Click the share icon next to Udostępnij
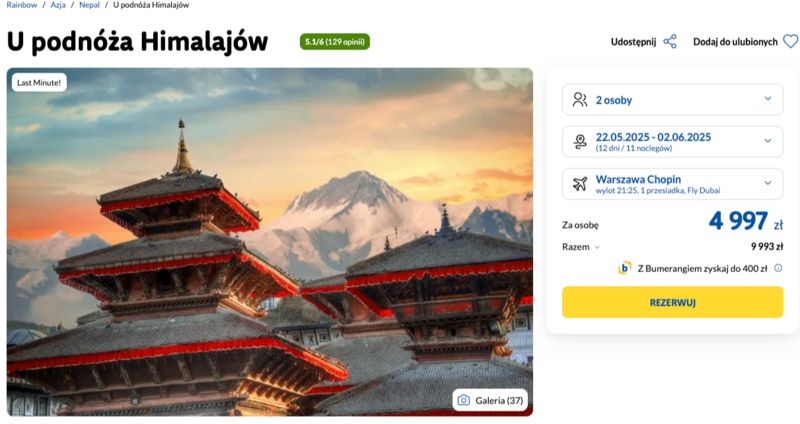This screenshot has width=800, height=424. pyautogui.click(x=670, y=41)
